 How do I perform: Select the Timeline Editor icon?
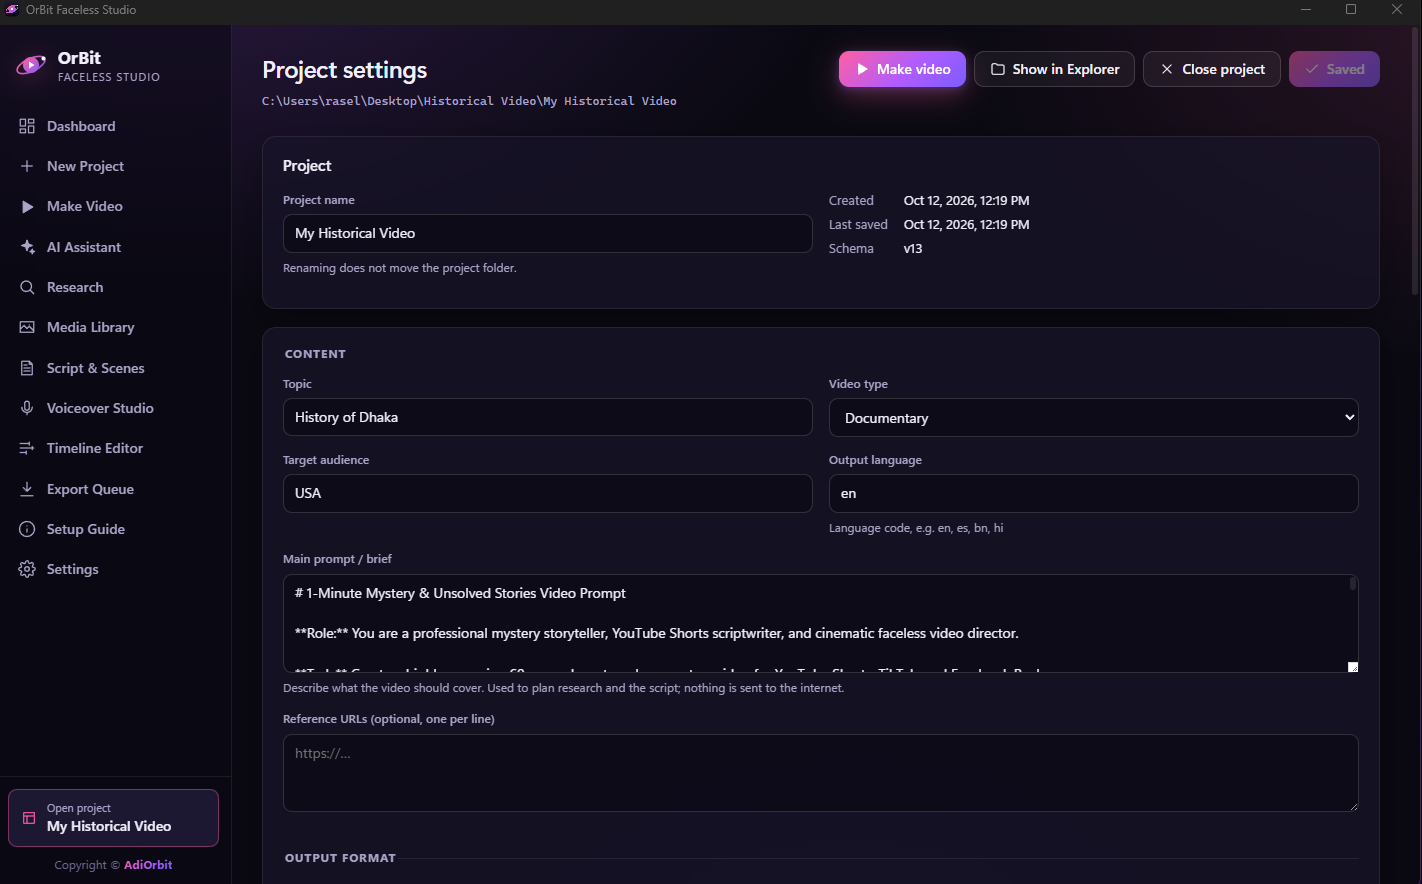27,448
